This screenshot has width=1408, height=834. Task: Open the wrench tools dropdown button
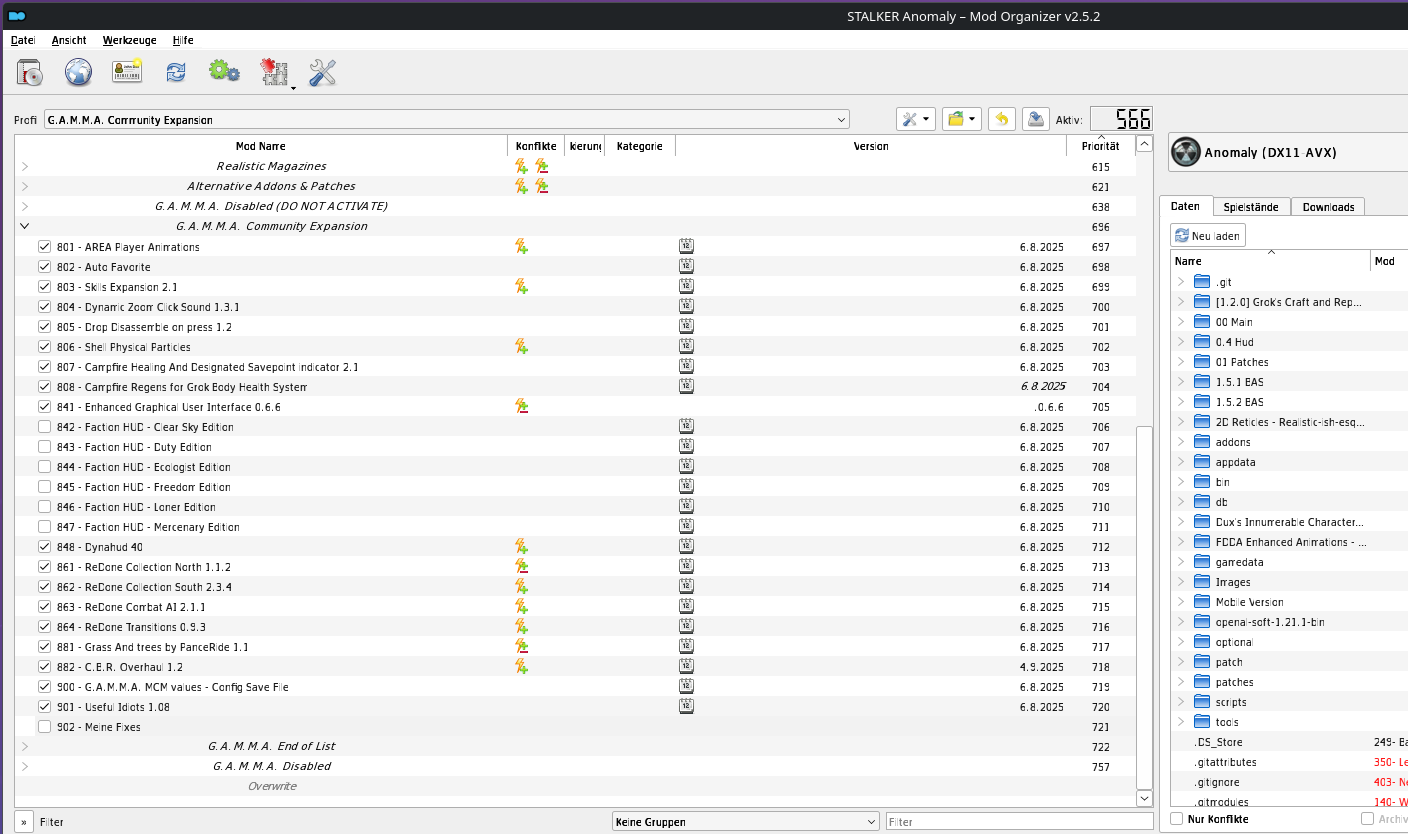[915, 119]
